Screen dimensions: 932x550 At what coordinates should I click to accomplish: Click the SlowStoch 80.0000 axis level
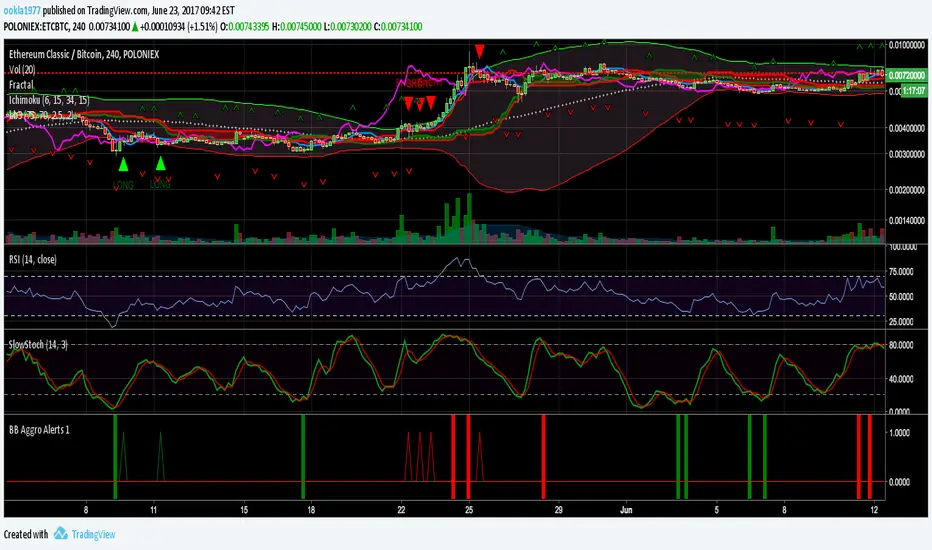[x=902, y=345]
